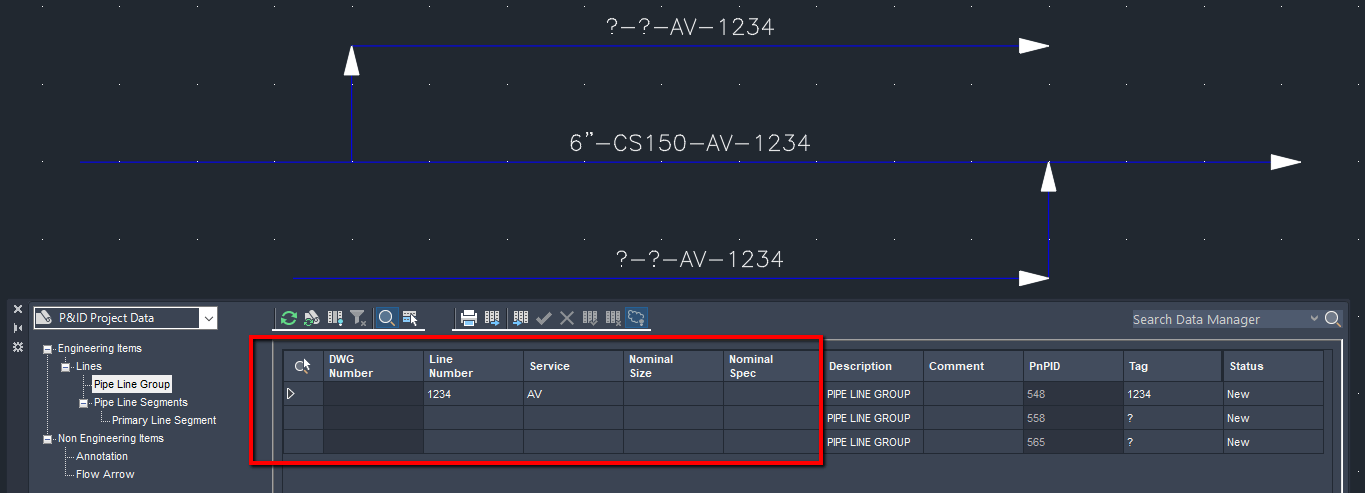Click the Remove Filter funnel icon

pyautogui.click(x=358, y=318)
